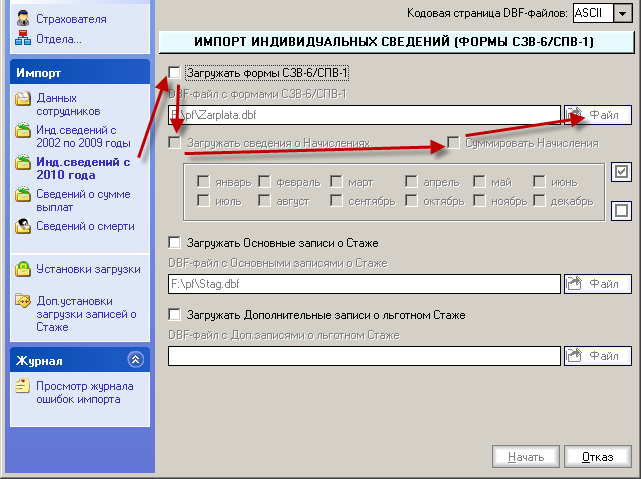Toggle Суммировать Начисления checkbox
Screen dimensions: 641x479
tap(453, 143)
